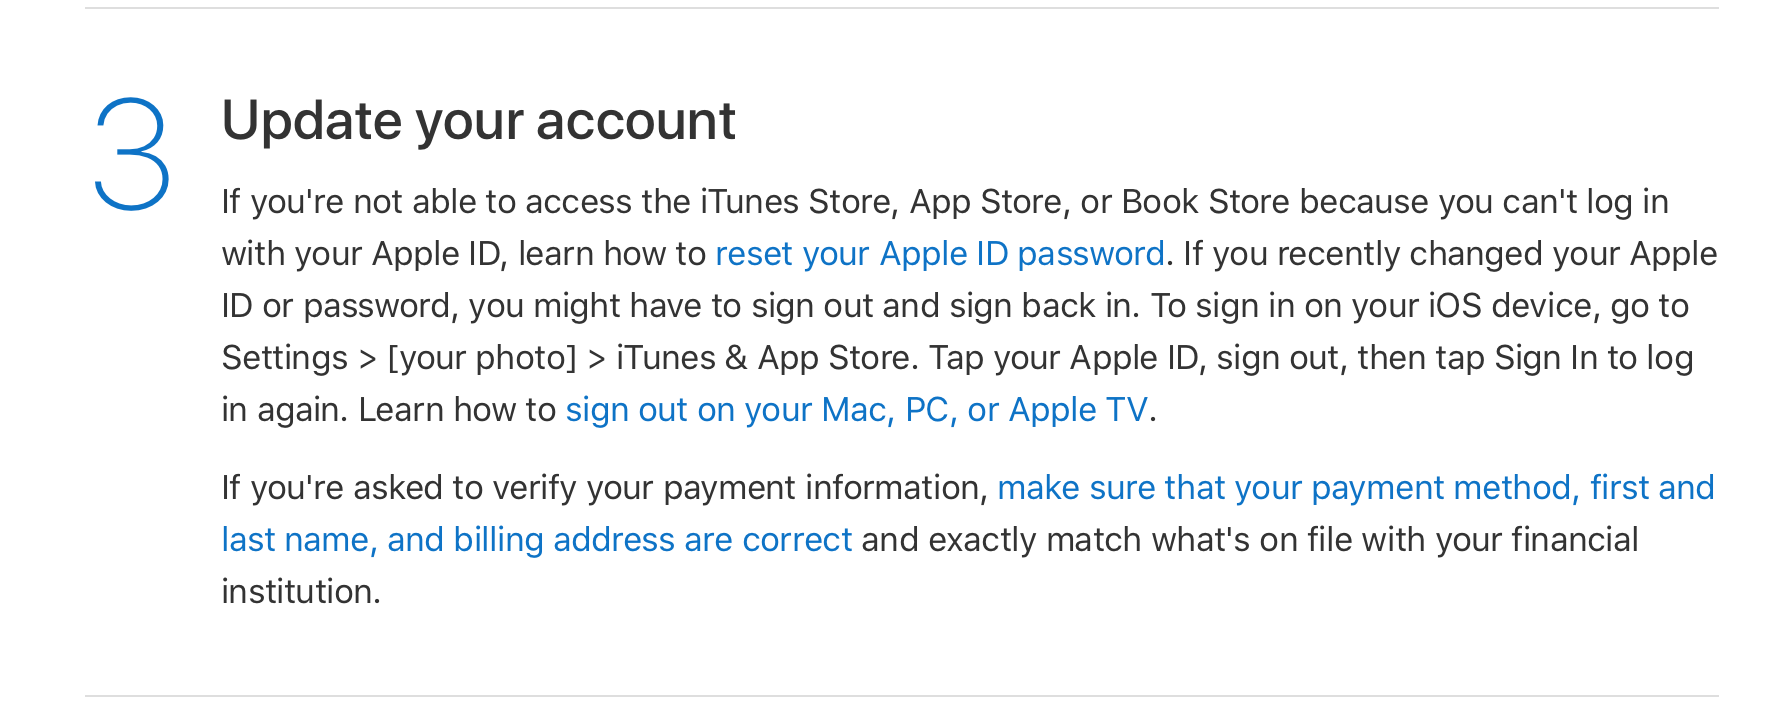Click "iTunes & App Store" in the settings path
The image size is (1786, 710).
763,358
